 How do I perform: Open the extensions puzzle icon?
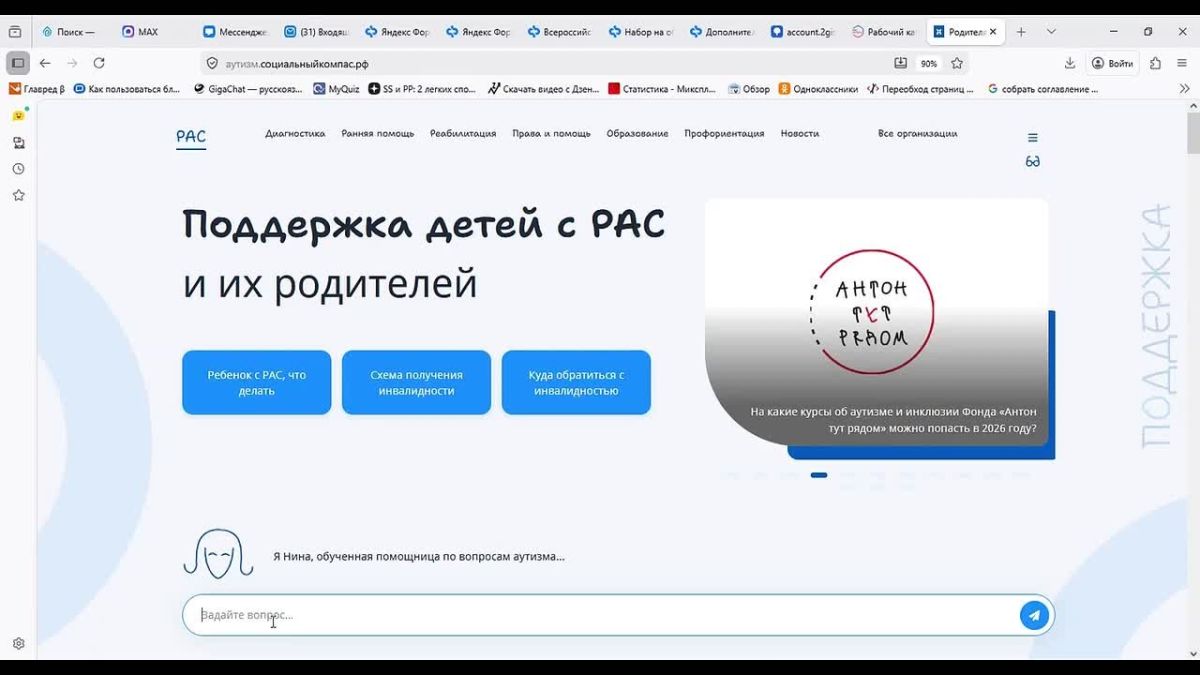tap(1156, 63)
